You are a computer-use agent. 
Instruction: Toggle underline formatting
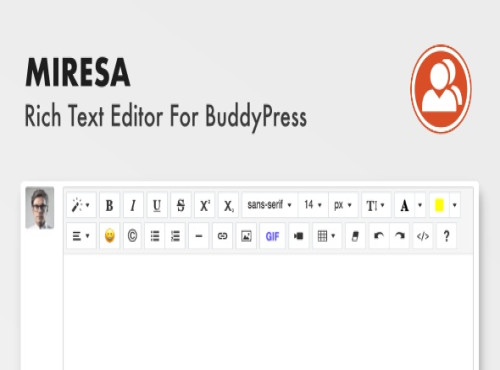coord(157,205)
